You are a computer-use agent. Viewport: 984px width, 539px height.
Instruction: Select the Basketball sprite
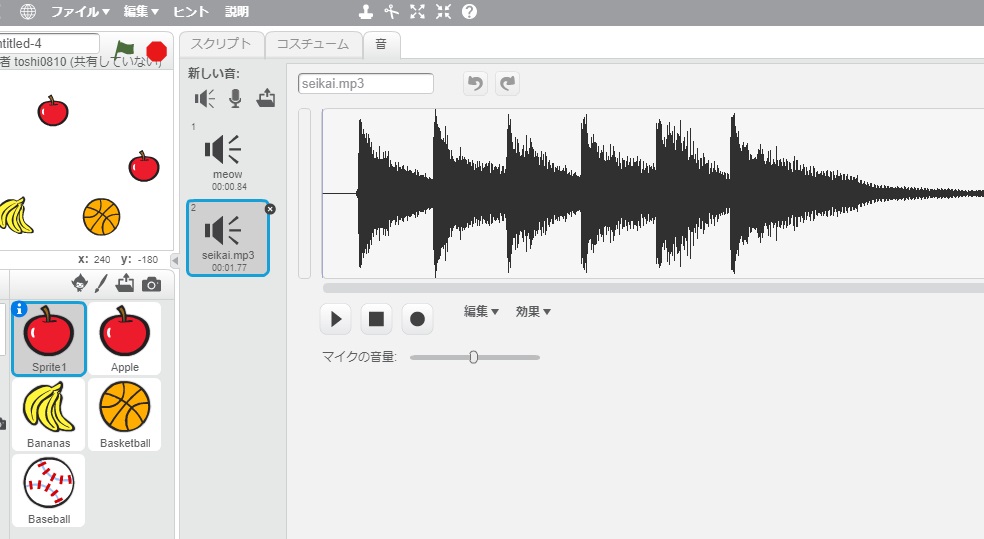click(125, 415)
